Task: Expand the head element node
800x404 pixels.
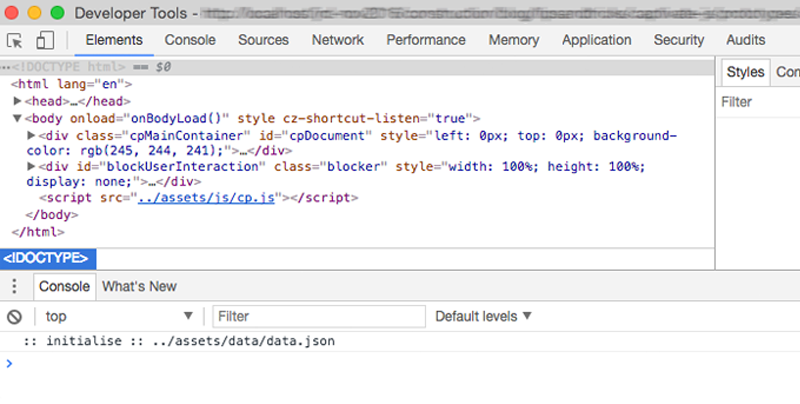Action: click(17, 101)
